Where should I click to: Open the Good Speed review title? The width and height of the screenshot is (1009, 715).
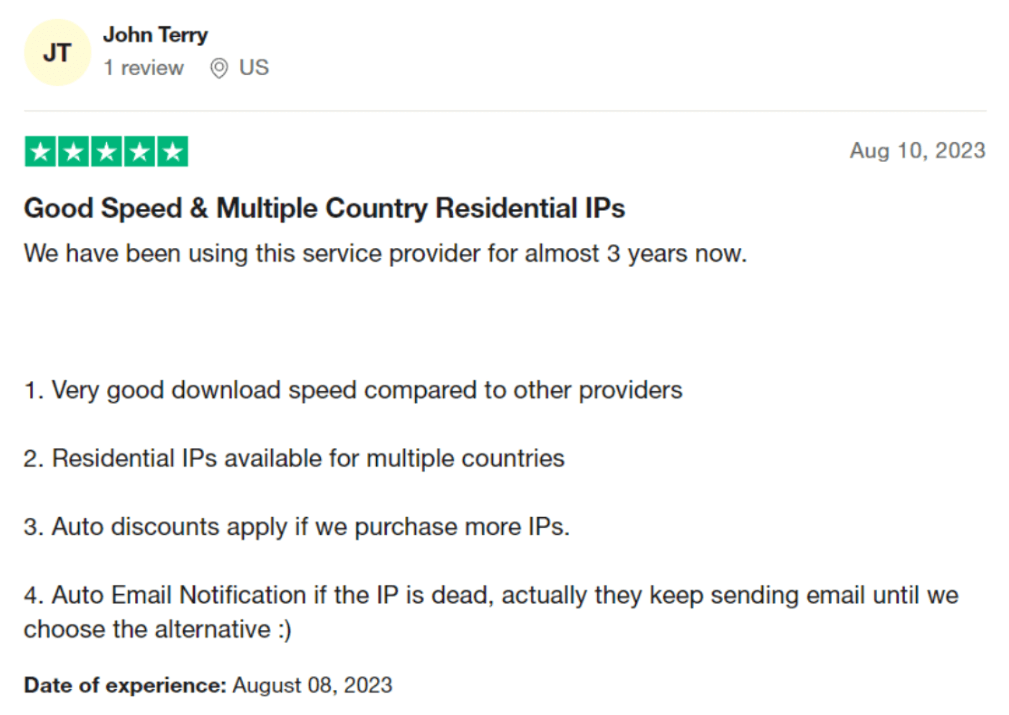[324, 208]
